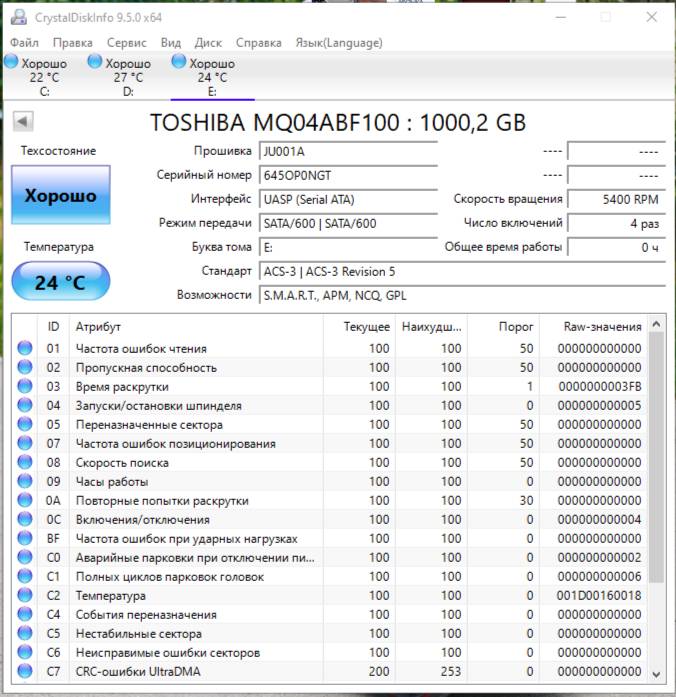The height and width of the screenshot is (697, 676).
Task: Click the CrystalDiskInfo app icon in title bar
Action: pos(17,17)
